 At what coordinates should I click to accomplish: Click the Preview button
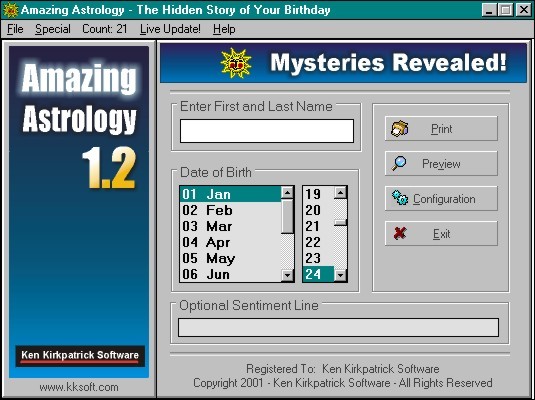click(x=441, y=164)
